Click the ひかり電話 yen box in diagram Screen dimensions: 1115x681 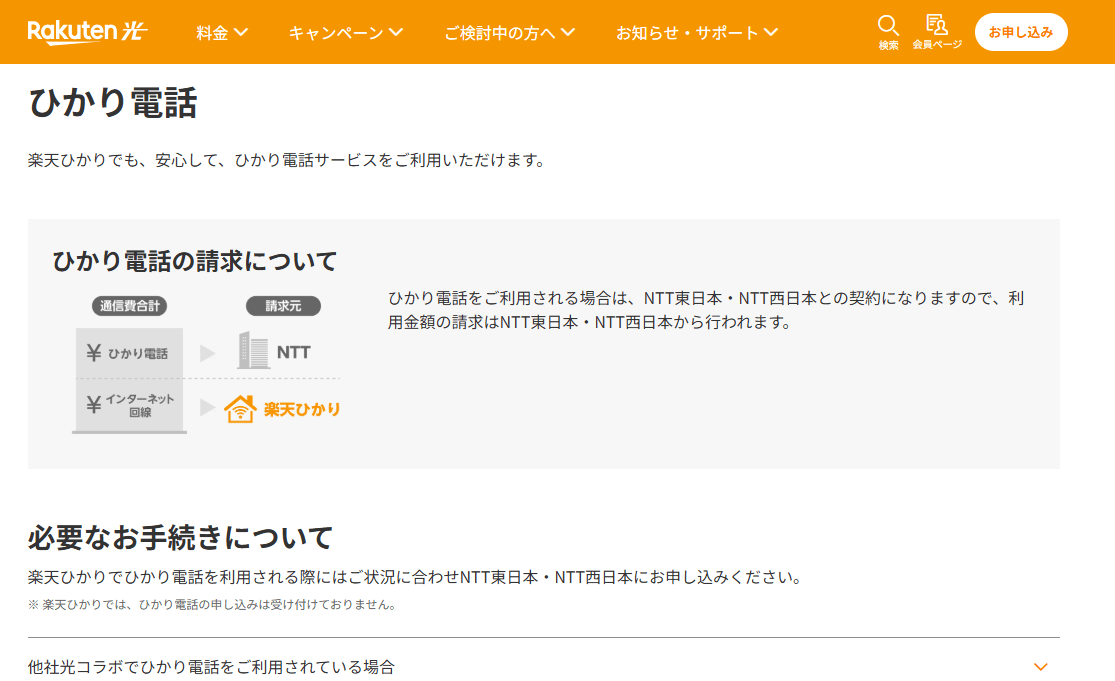(x=129, y=353)
